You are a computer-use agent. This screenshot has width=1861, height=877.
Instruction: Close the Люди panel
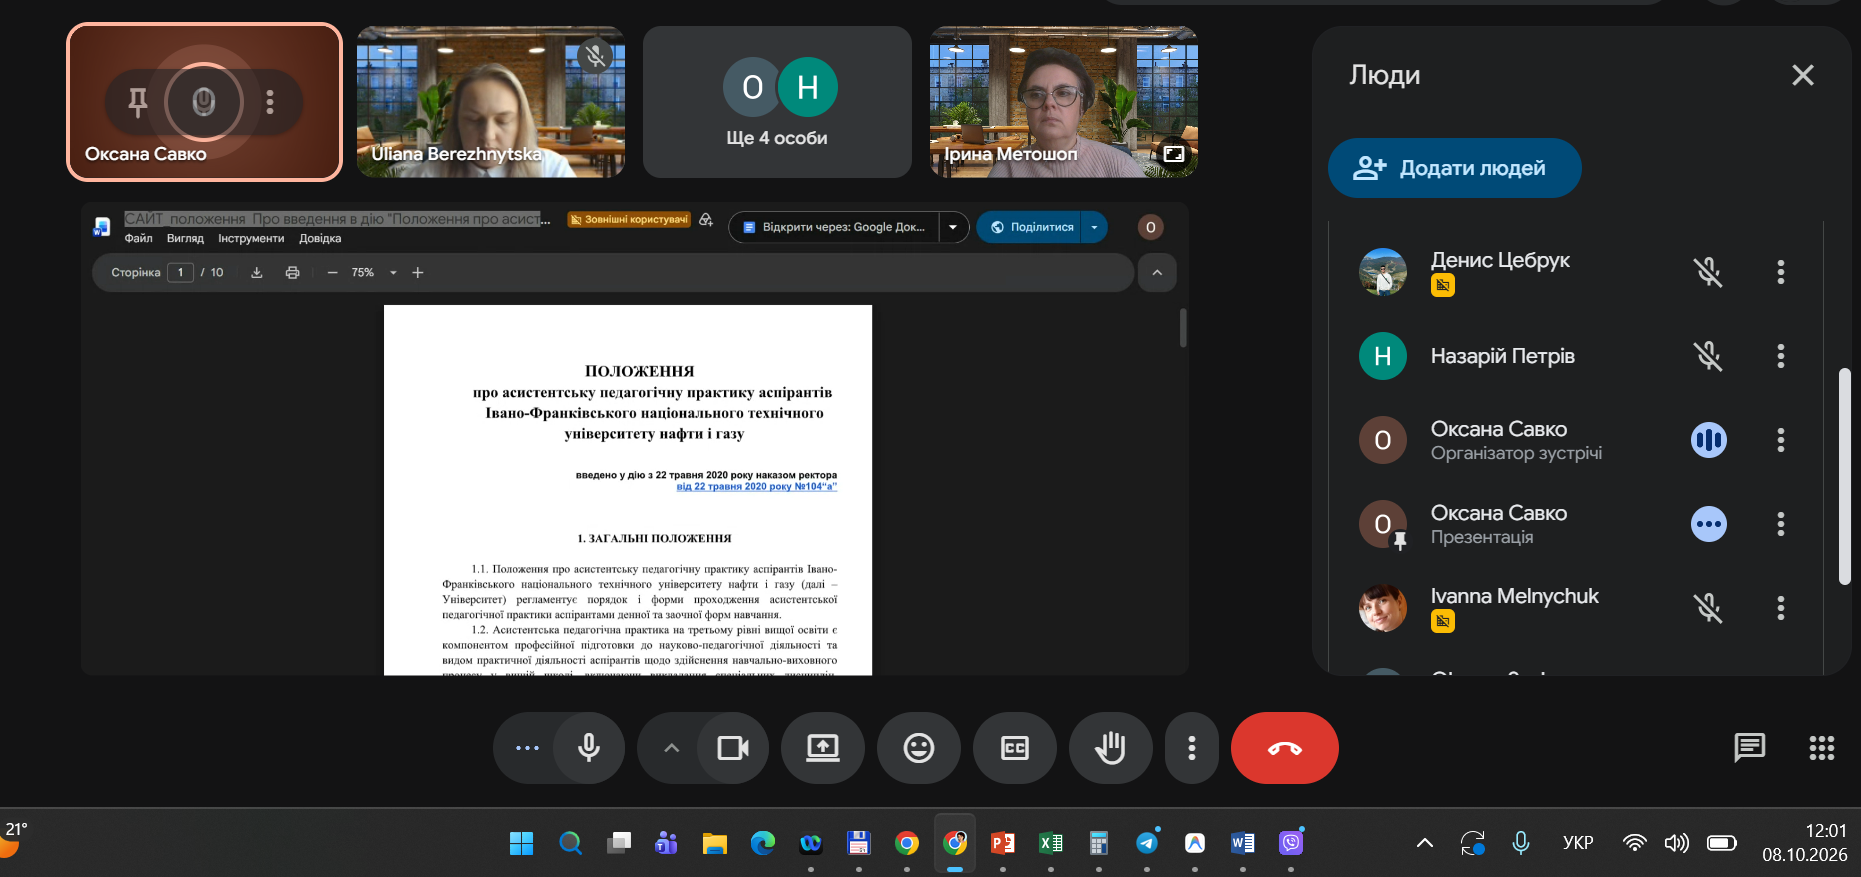(1803, 75)
